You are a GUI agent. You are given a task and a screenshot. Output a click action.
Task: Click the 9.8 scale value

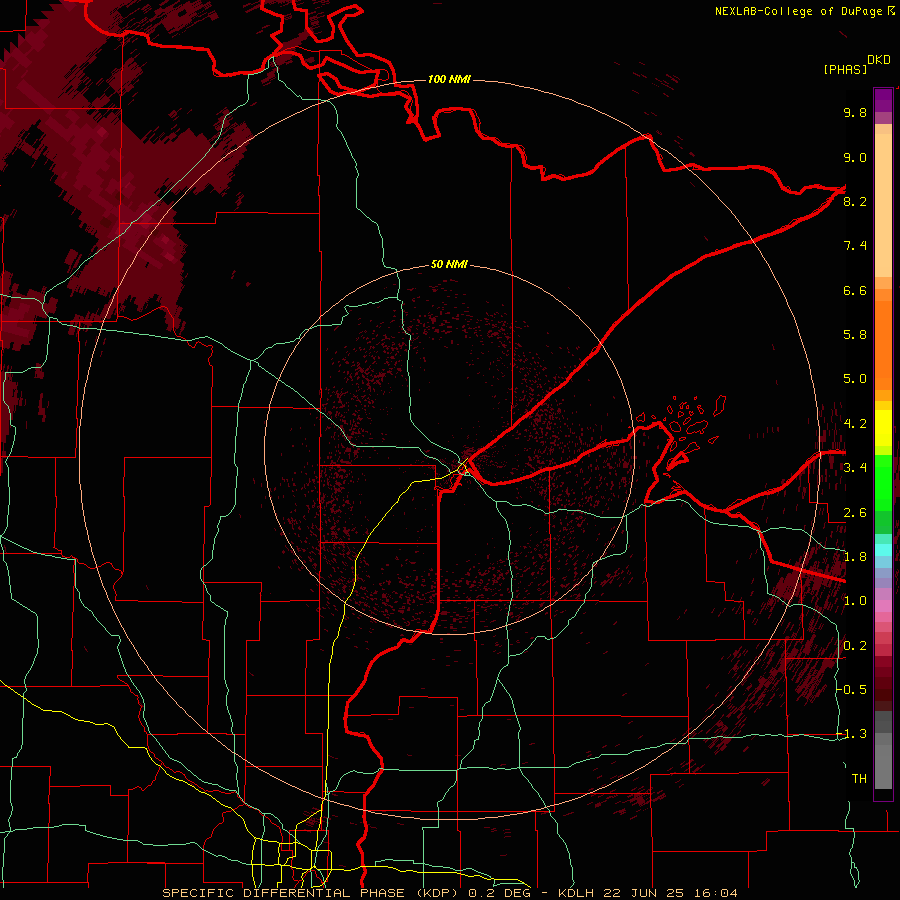pos(855,112)
